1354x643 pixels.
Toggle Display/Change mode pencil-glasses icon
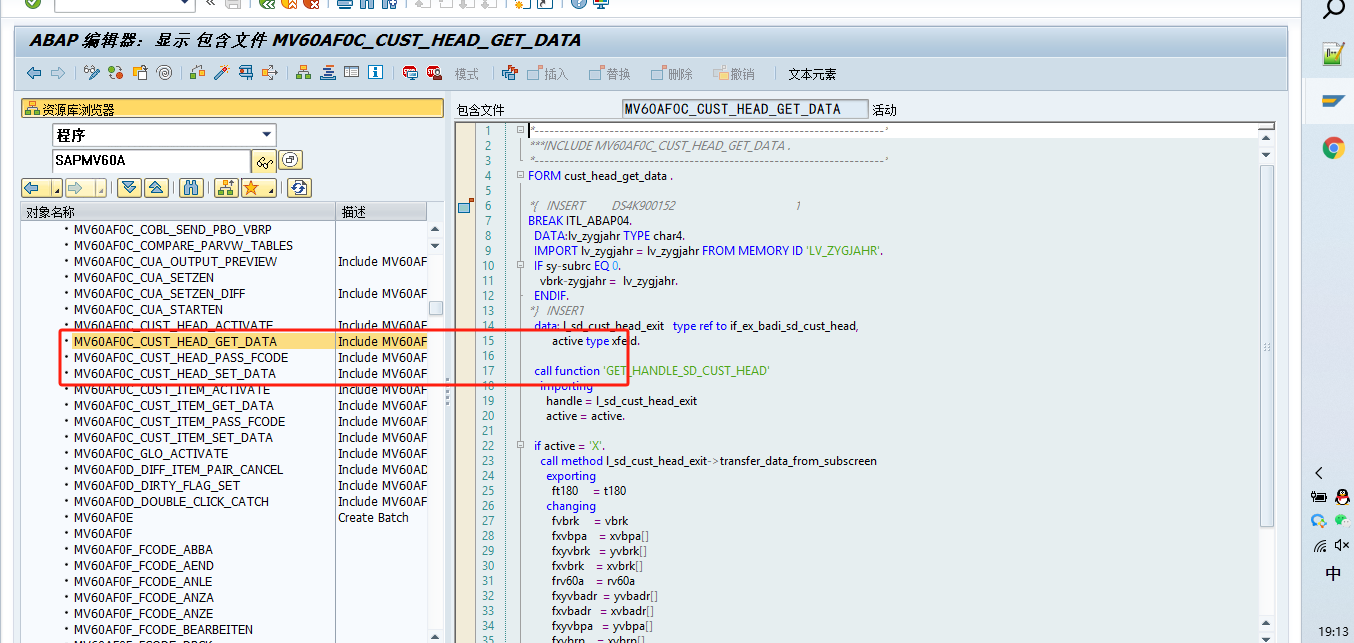[92, 73]
